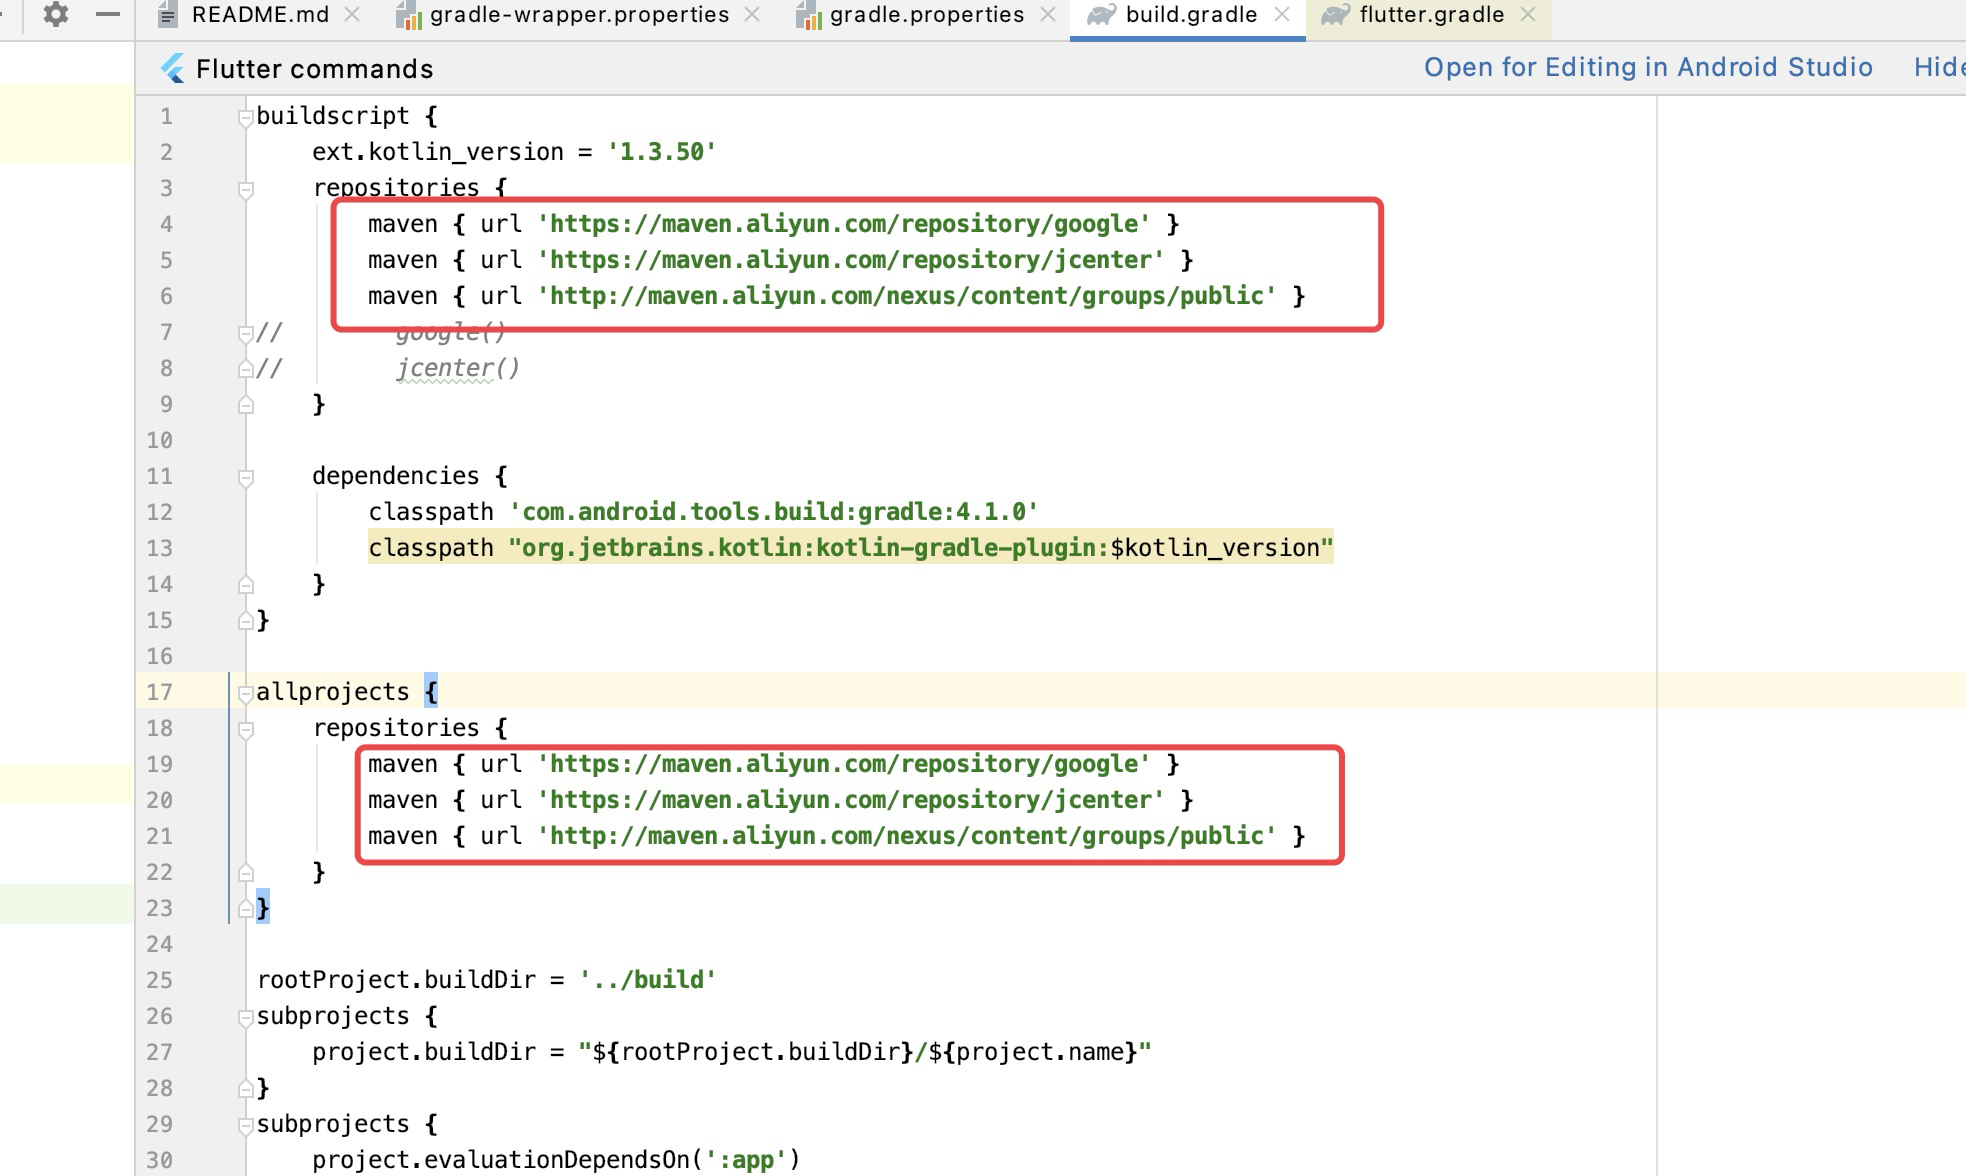Switch to the README.md tab
Image resolution: width=1966 pixels, height=1176 pixels.
[x=260, y=15]
